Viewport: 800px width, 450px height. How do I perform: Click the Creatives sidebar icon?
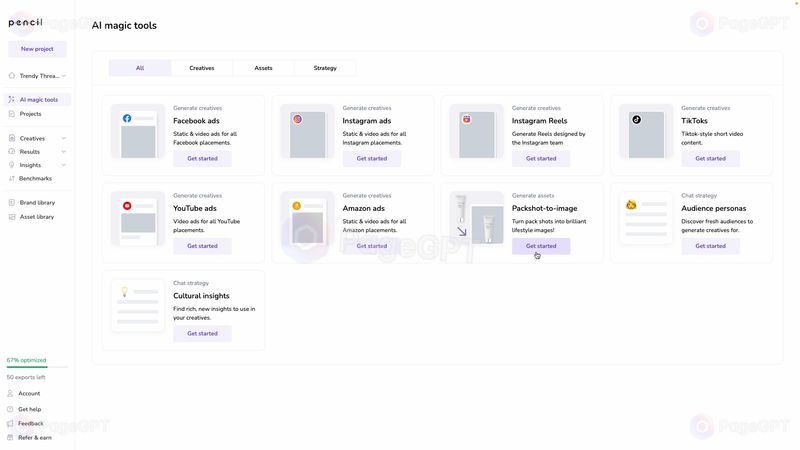[11, 138]
